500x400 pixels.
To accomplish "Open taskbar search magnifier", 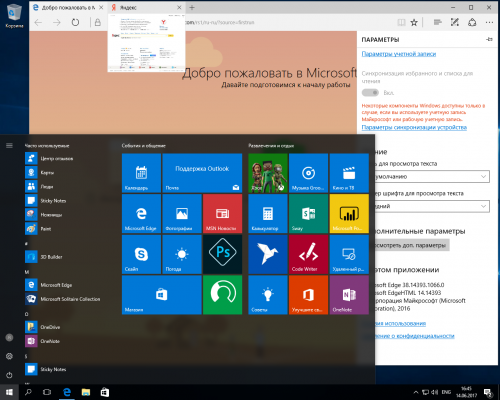I will 28,392.
